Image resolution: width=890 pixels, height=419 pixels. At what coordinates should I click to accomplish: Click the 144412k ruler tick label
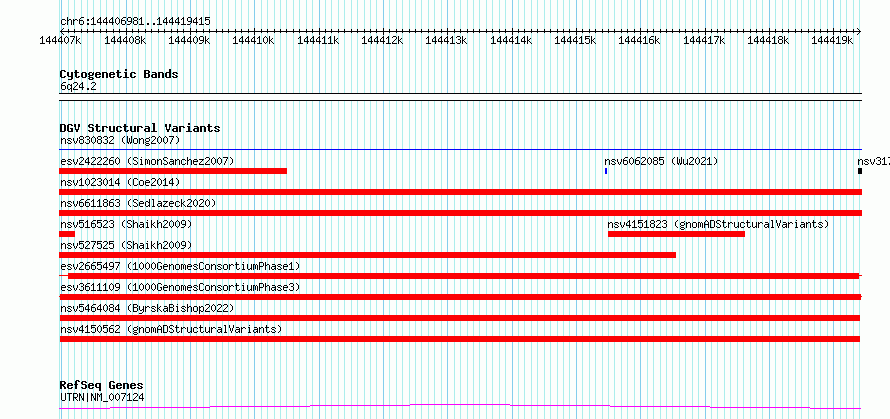pyautogui.click(x=382, y=40)
